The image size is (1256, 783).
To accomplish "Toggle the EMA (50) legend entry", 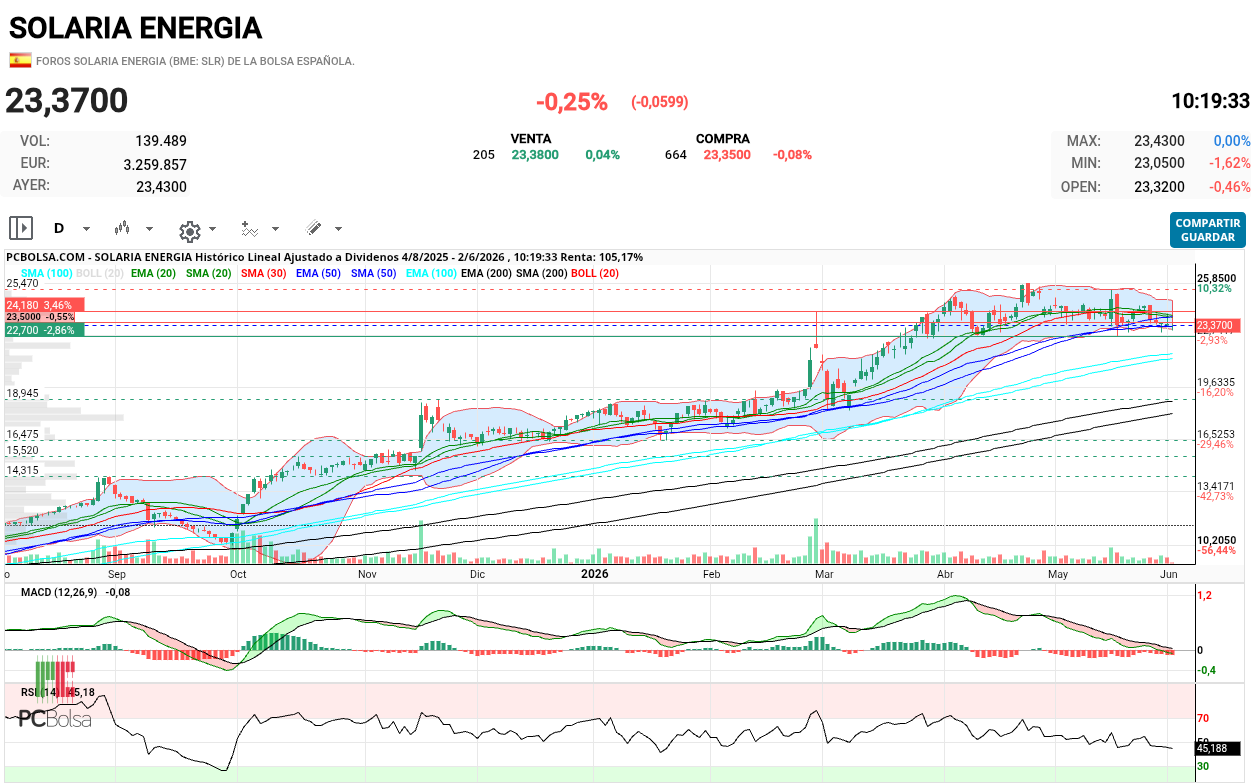I will point(319,273).
